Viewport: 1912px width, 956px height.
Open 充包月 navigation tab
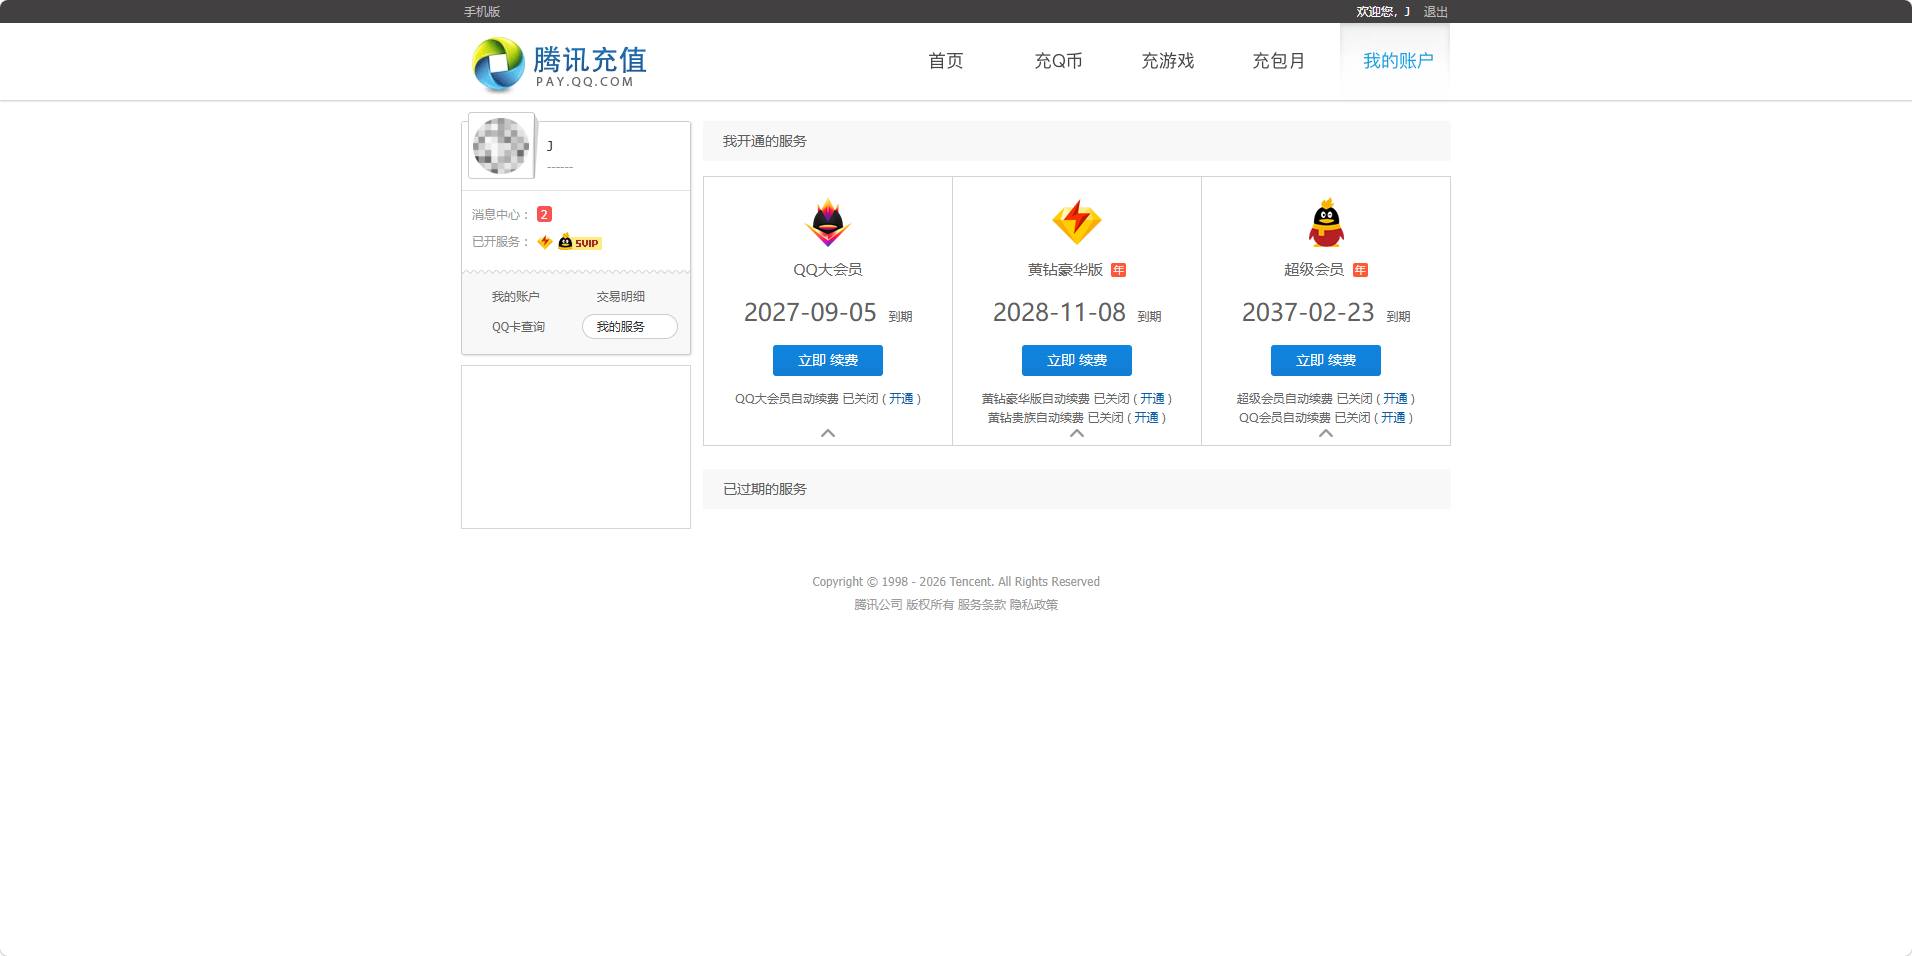tap(1279, 61)
